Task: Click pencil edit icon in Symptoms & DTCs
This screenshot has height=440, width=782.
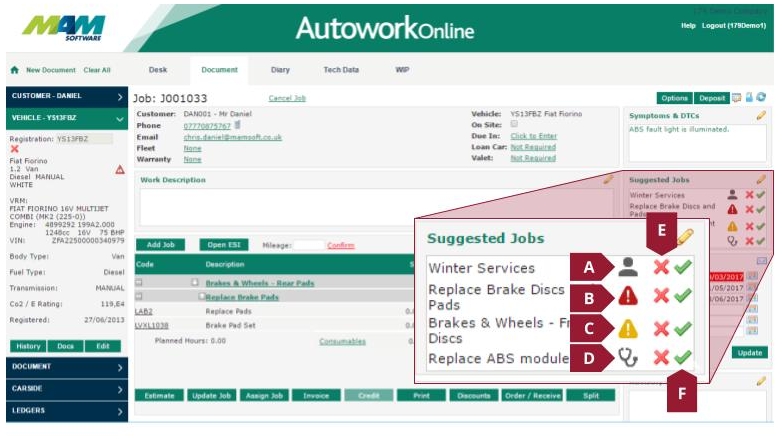Action: point(761,115)
